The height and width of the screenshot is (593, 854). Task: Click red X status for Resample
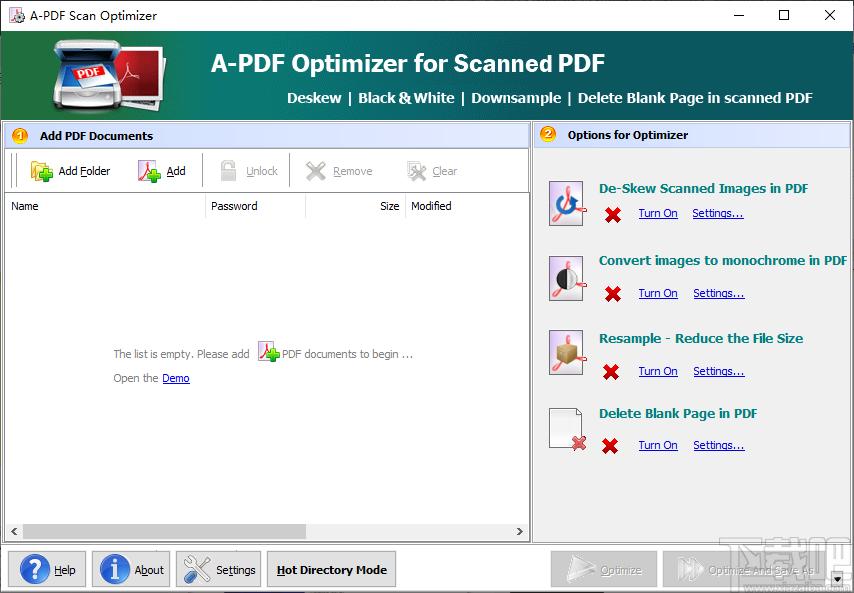pos(611,372)
